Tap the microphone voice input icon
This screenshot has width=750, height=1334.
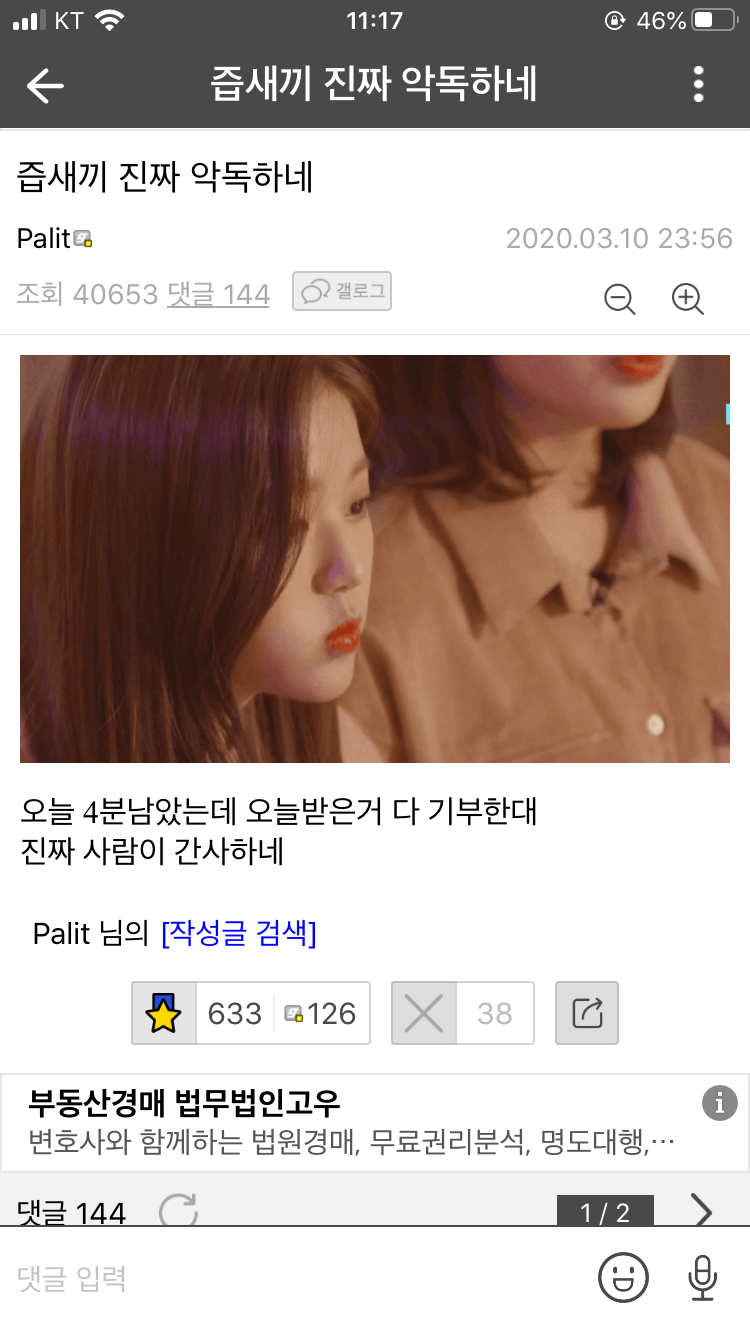(703, 1277)
